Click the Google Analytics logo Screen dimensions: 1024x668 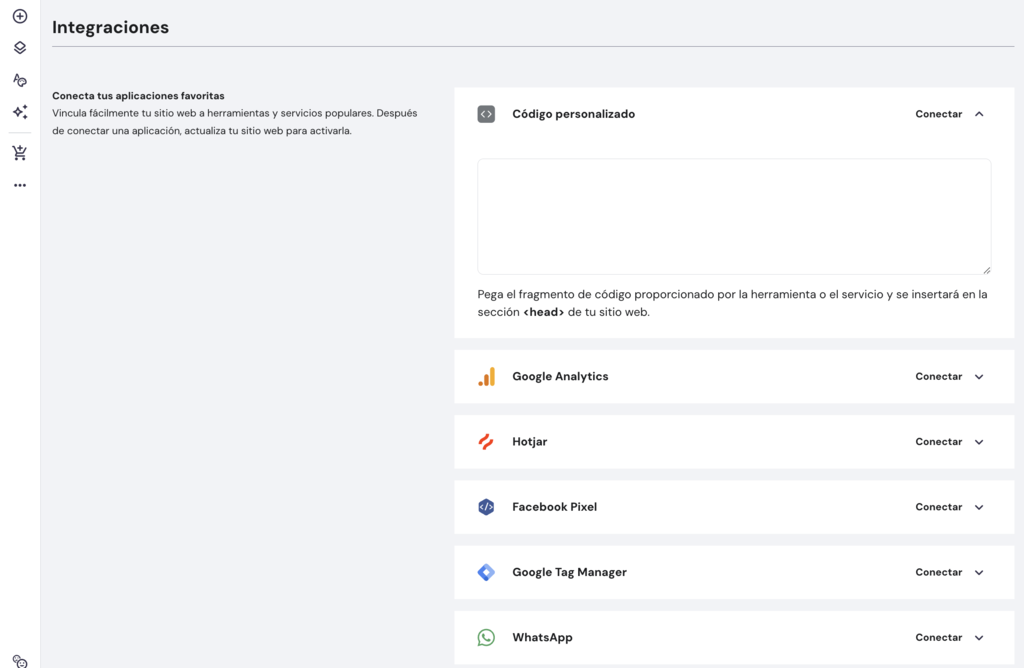[x=487, y=376]
